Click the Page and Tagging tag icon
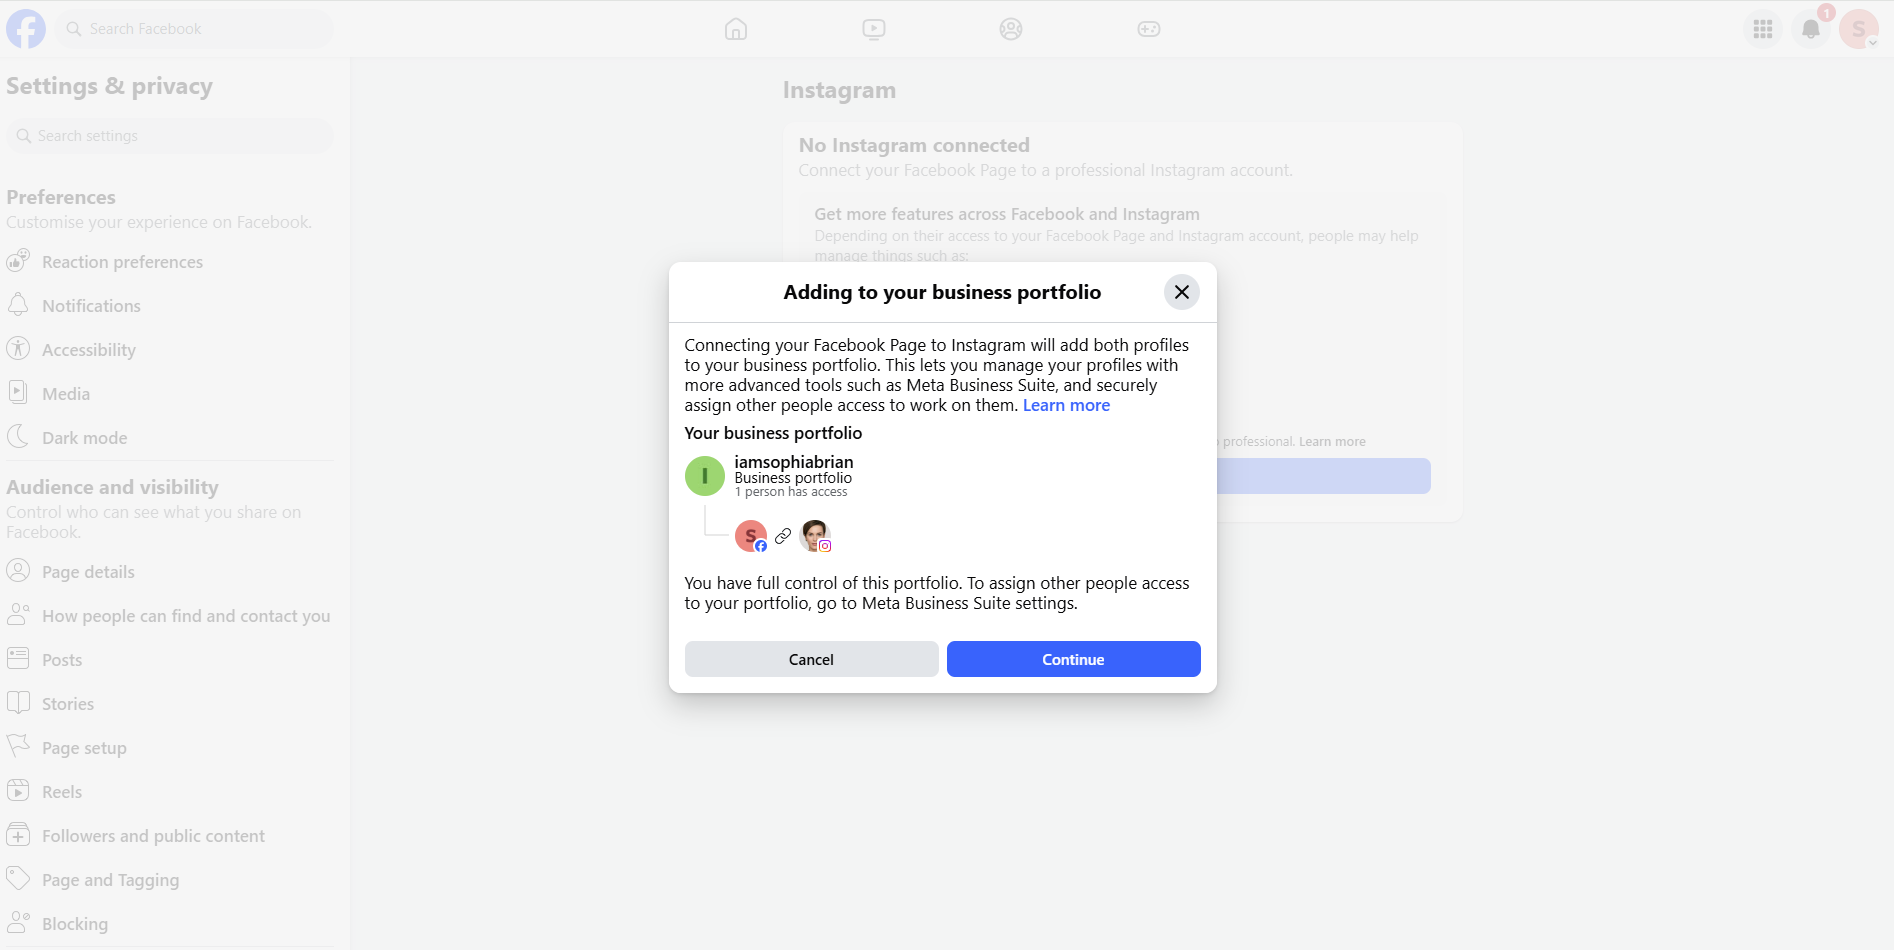This screenshot has width=1894, height=950. point(18,878)
